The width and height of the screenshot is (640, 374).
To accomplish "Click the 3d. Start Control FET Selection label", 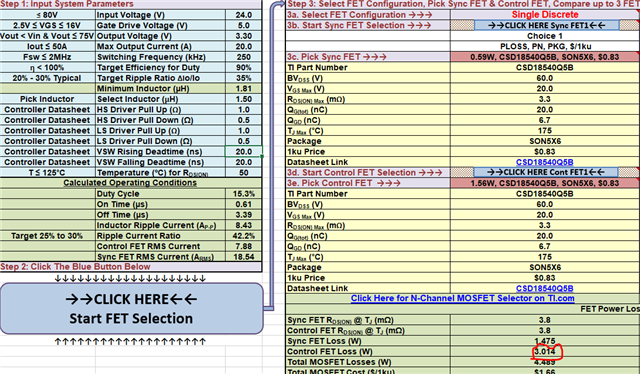I will (x=364, y=172).
